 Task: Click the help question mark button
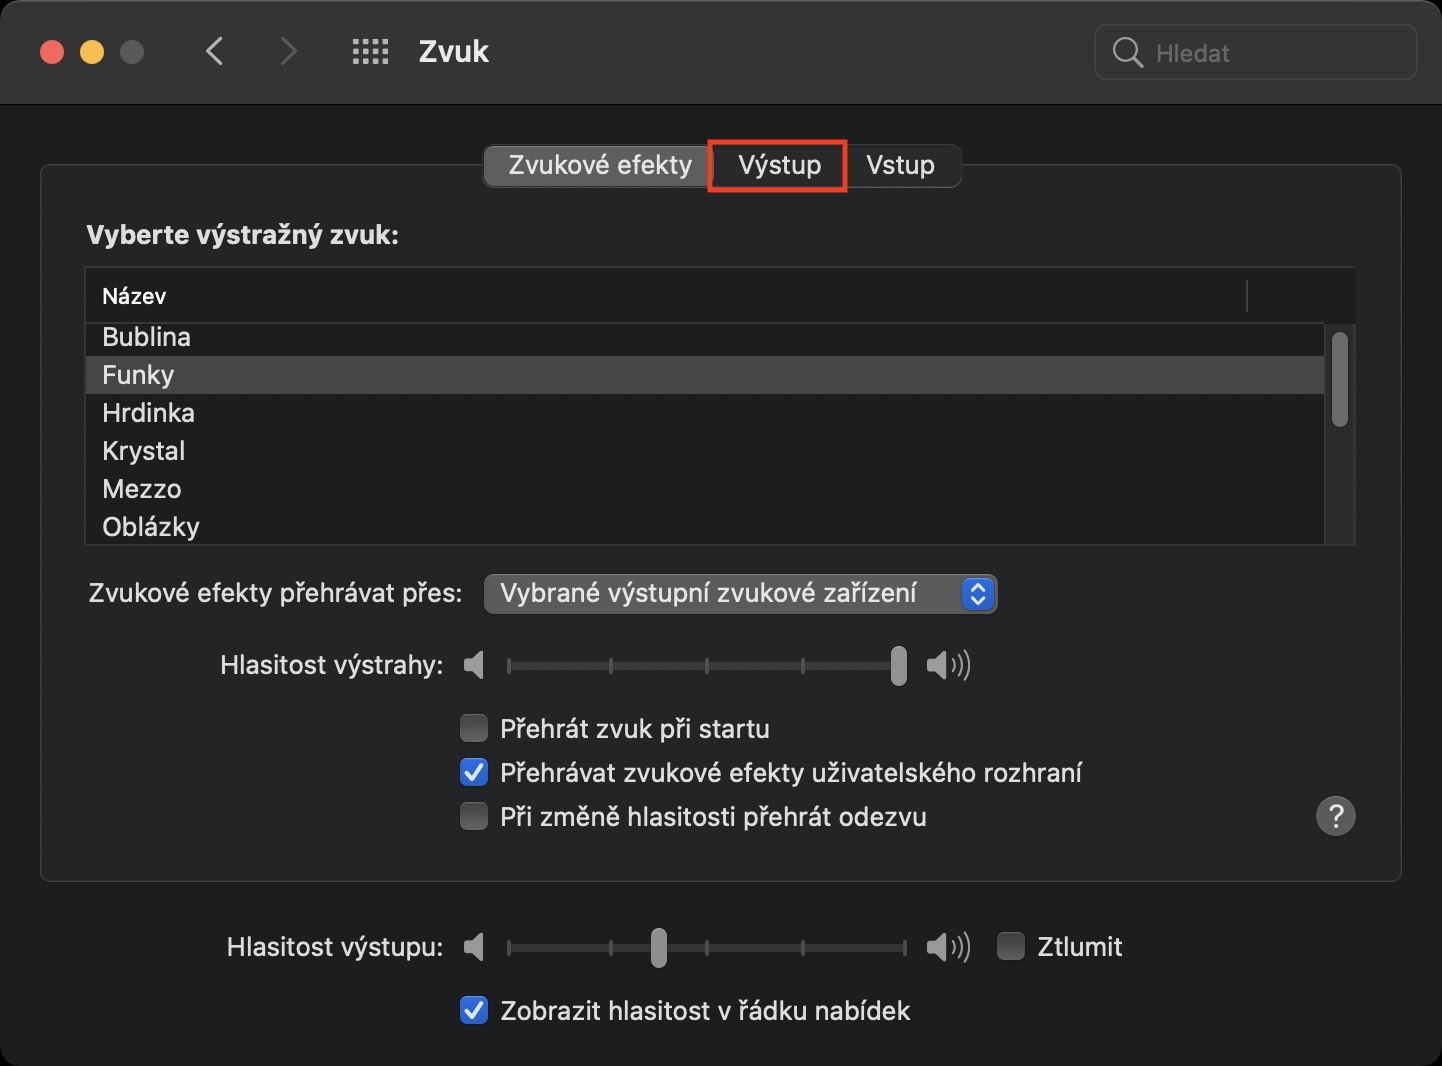coord(1335,816)
